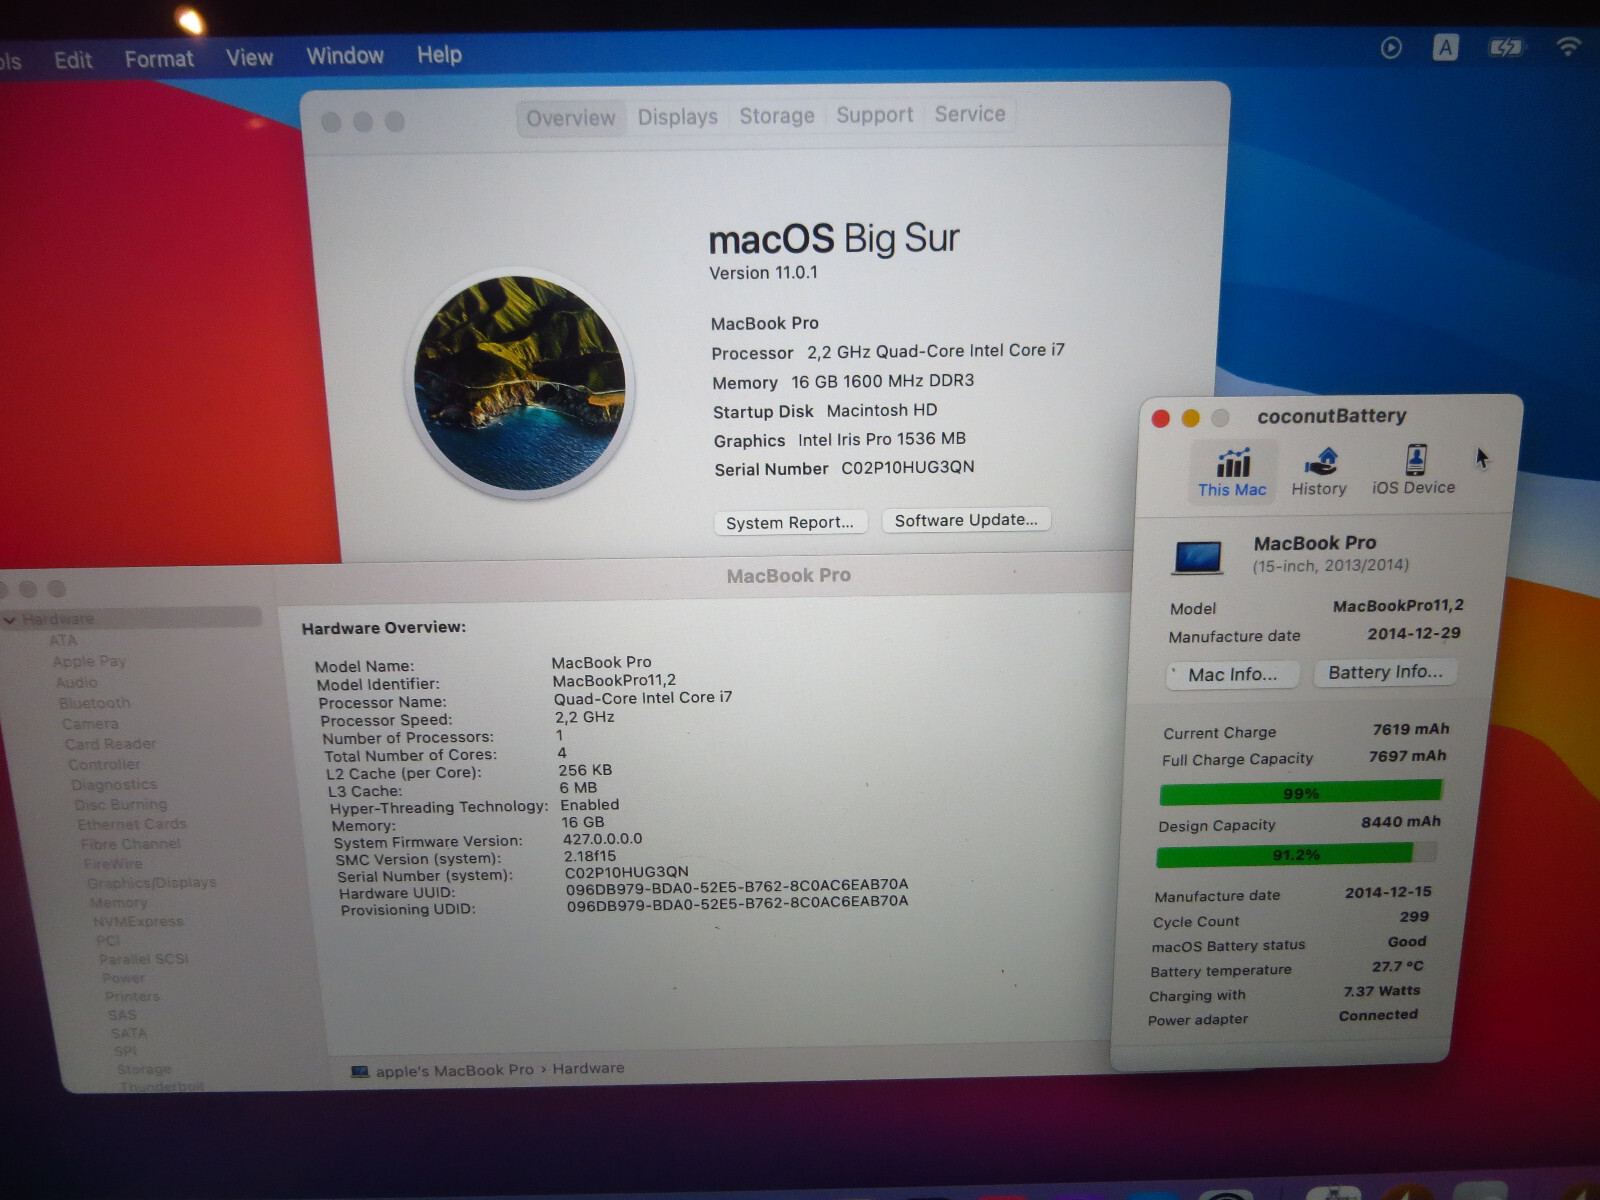Select Apple Pay in System Information sidebar
This screenshot has height=1200, width=1600.
[89, 661]
